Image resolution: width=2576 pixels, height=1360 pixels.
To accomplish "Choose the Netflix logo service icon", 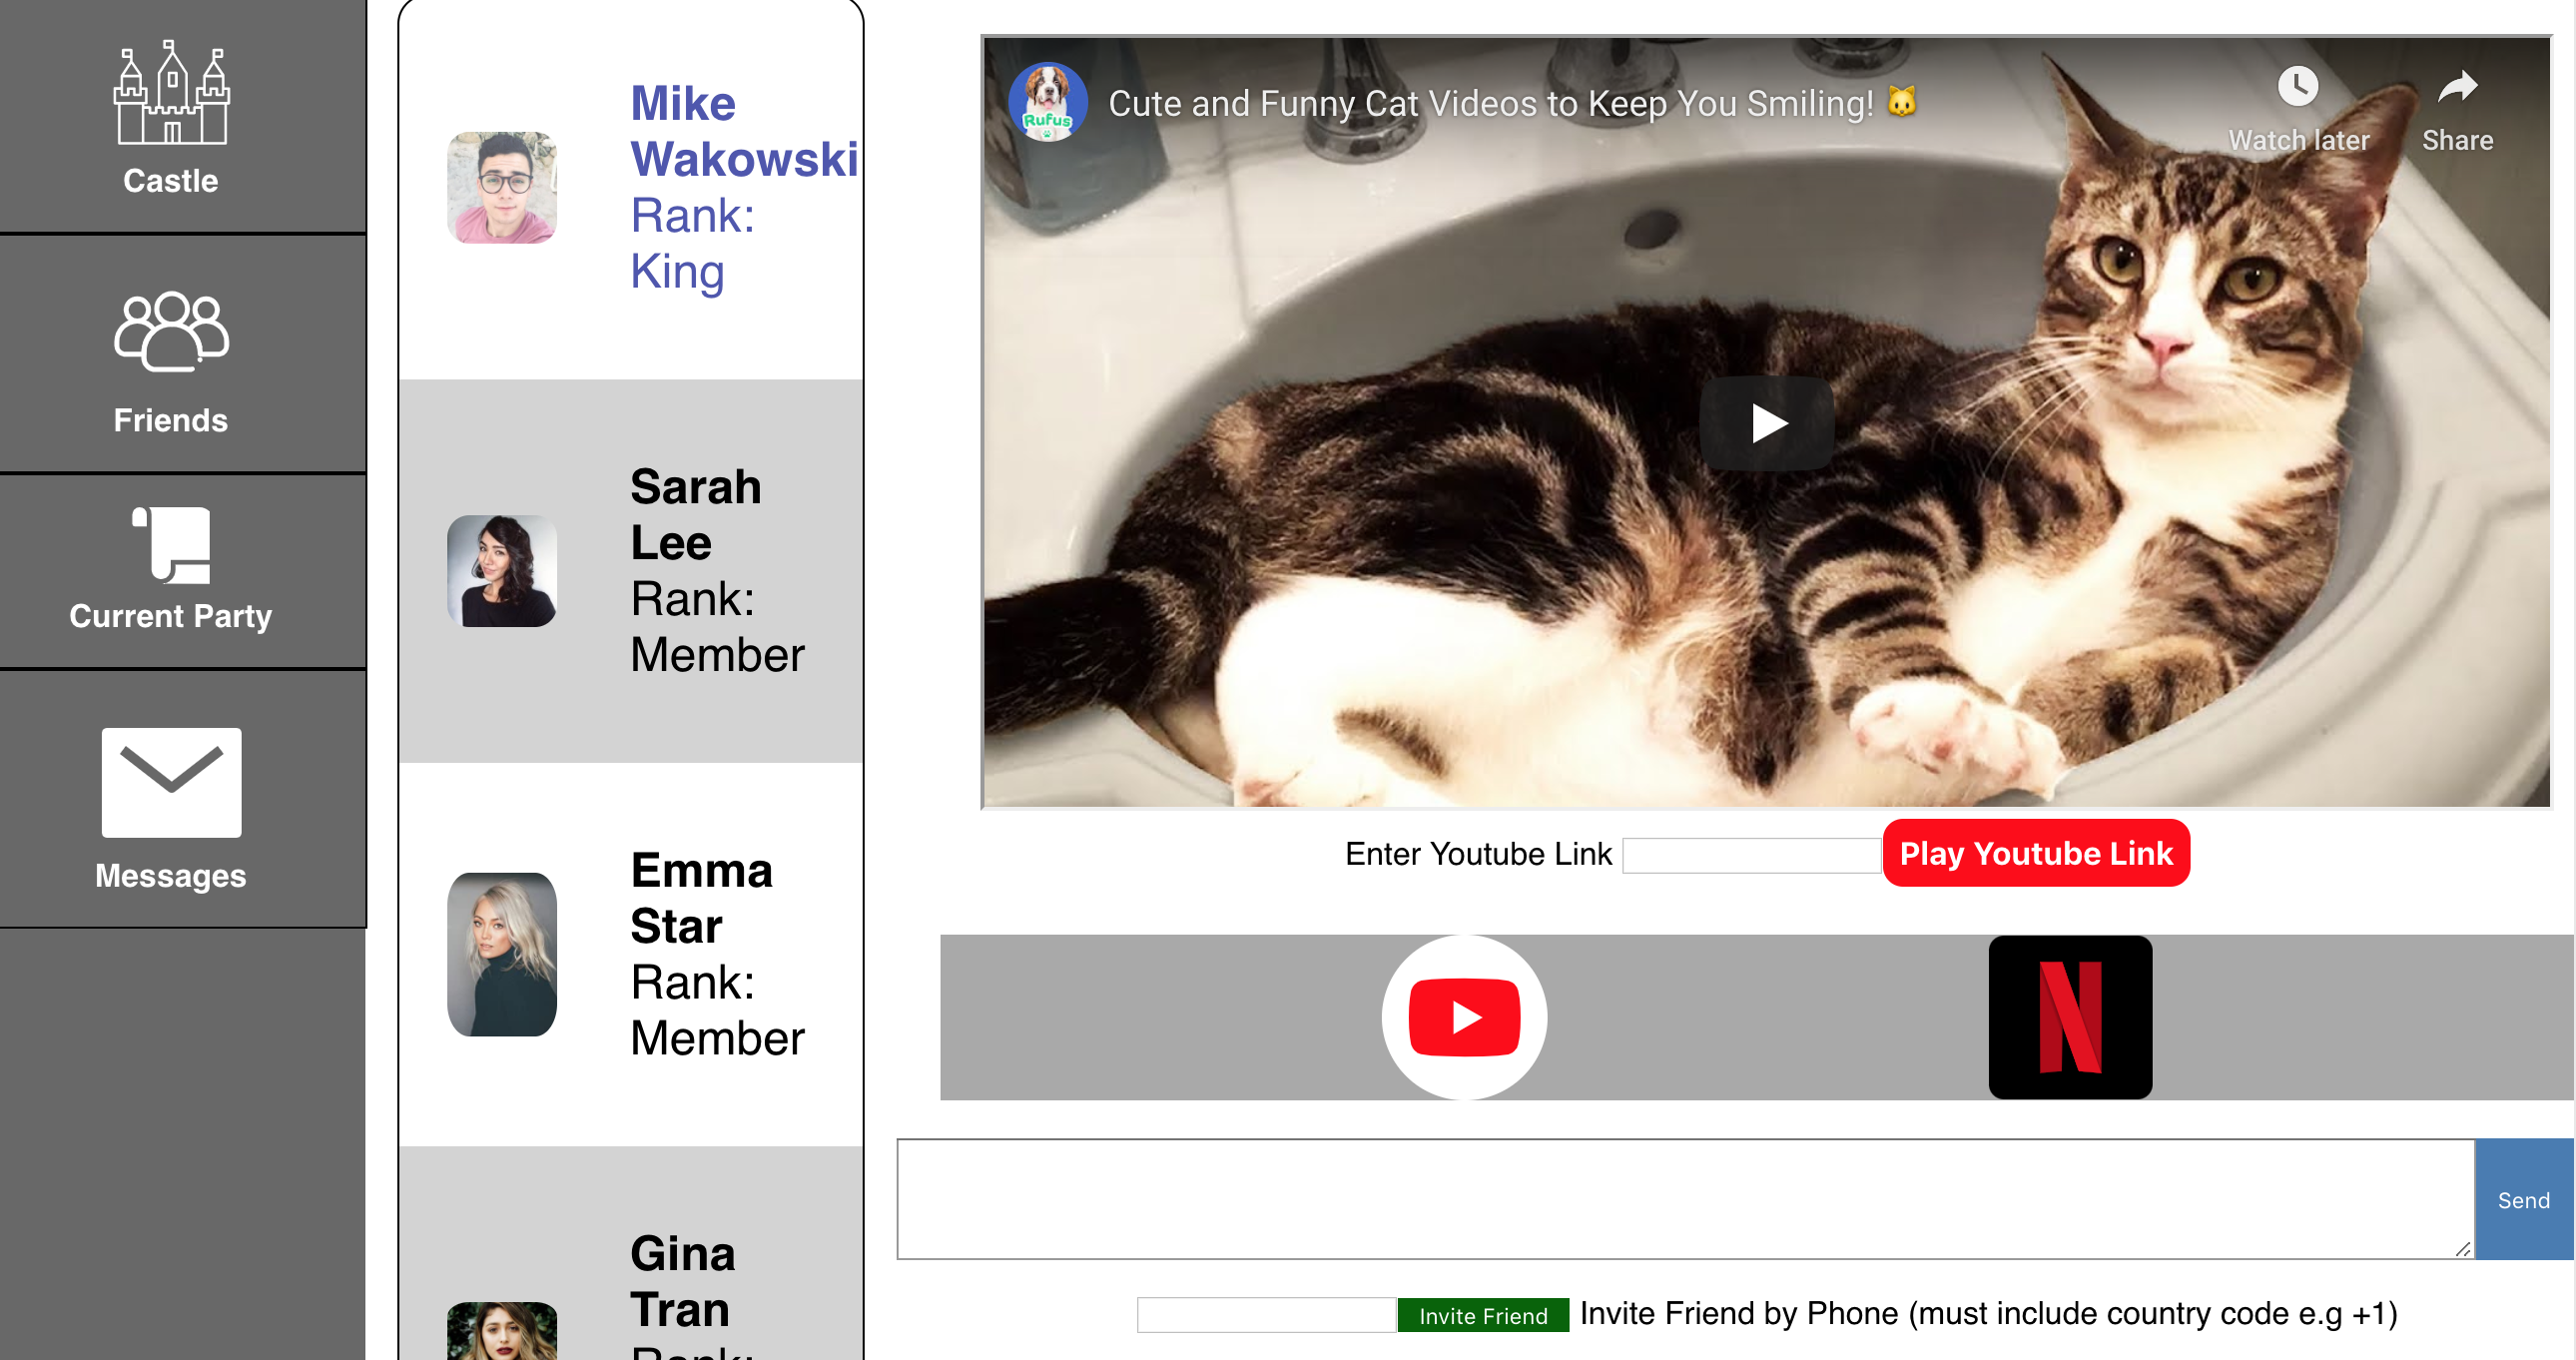I will [2070, 1017].
